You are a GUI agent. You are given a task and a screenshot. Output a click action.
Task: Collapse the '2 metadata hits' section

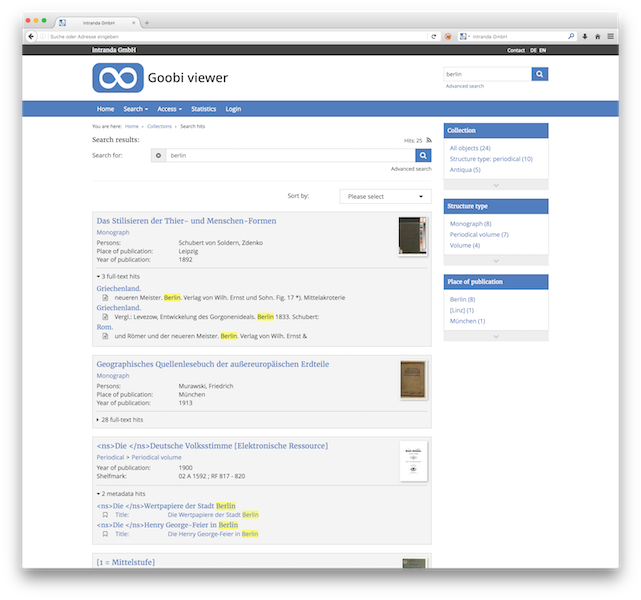pyautogui.click(x=121, y=494)
